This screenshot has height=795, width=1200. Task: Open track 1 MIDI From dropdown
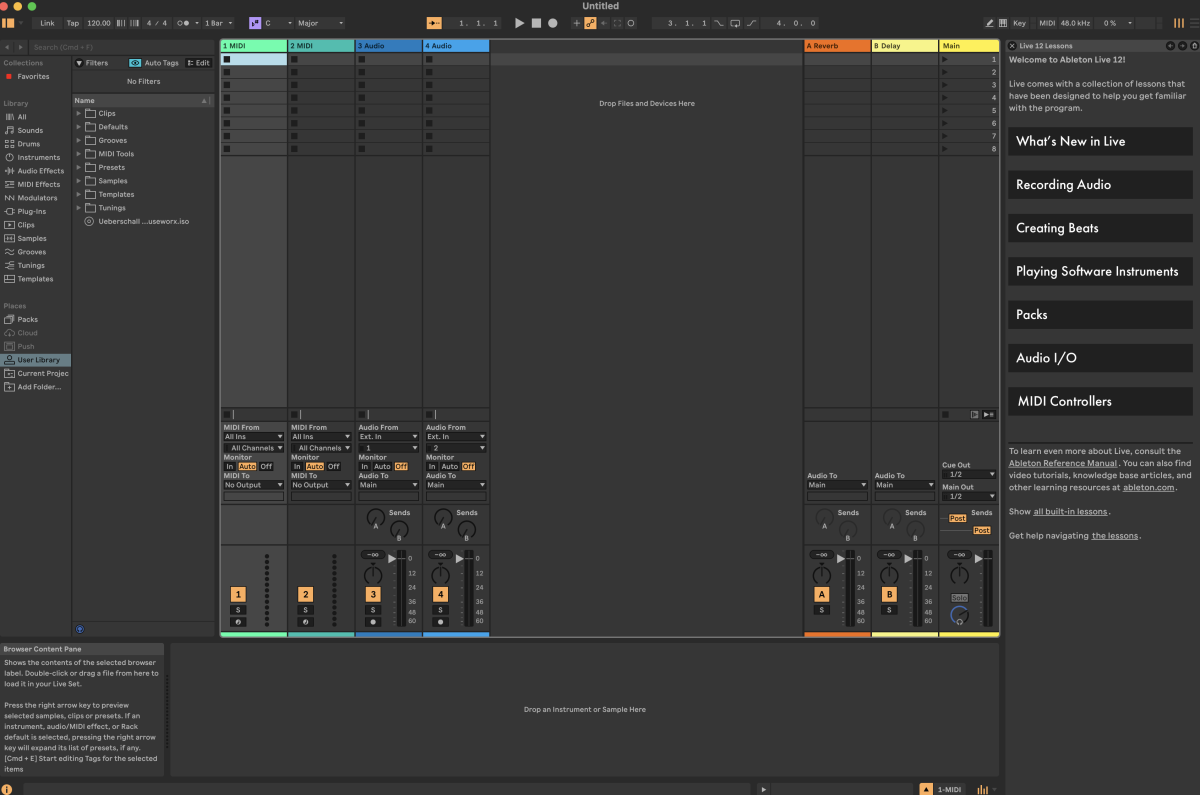(x=254, y=436)
